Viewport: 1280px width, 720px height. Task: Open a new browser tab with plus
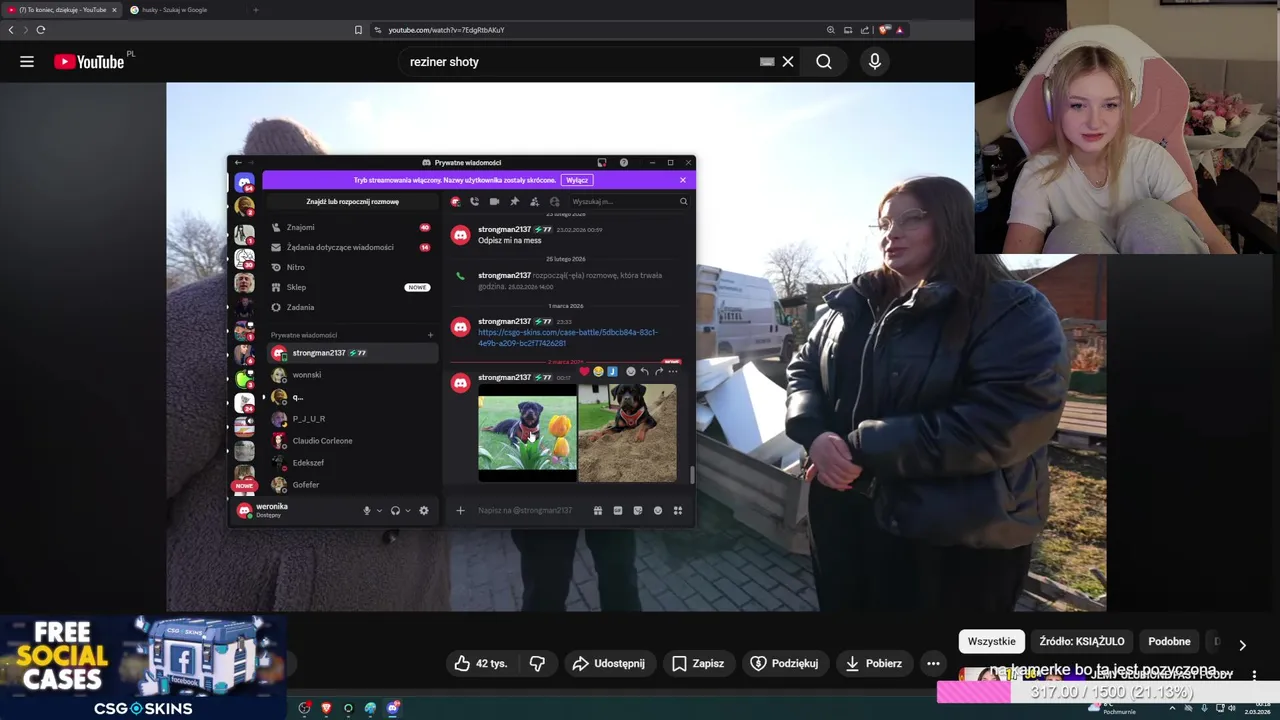[255, 10]
